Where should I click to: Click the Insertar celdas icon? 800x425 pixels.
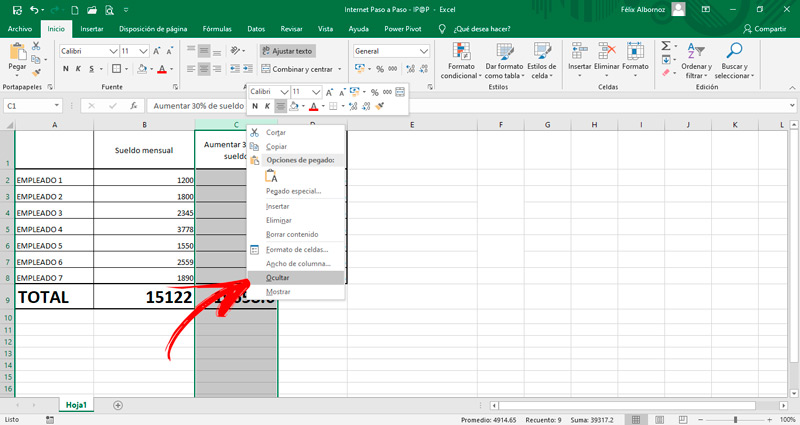[580, 51]
